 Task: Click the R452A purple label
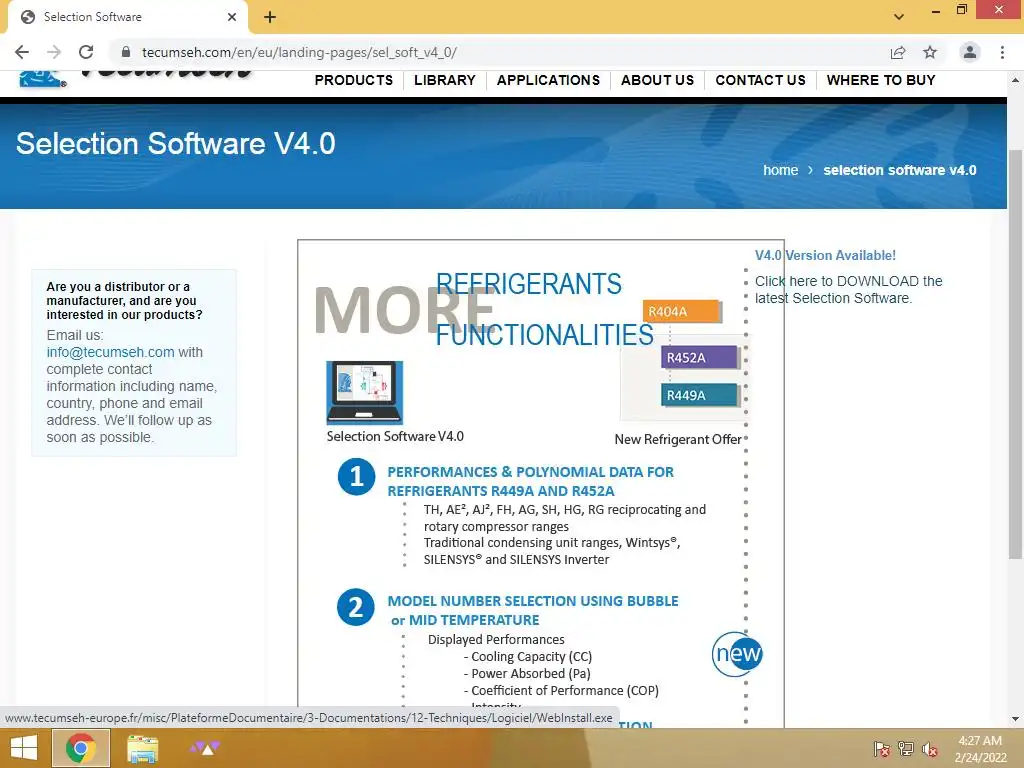point(700,357)
